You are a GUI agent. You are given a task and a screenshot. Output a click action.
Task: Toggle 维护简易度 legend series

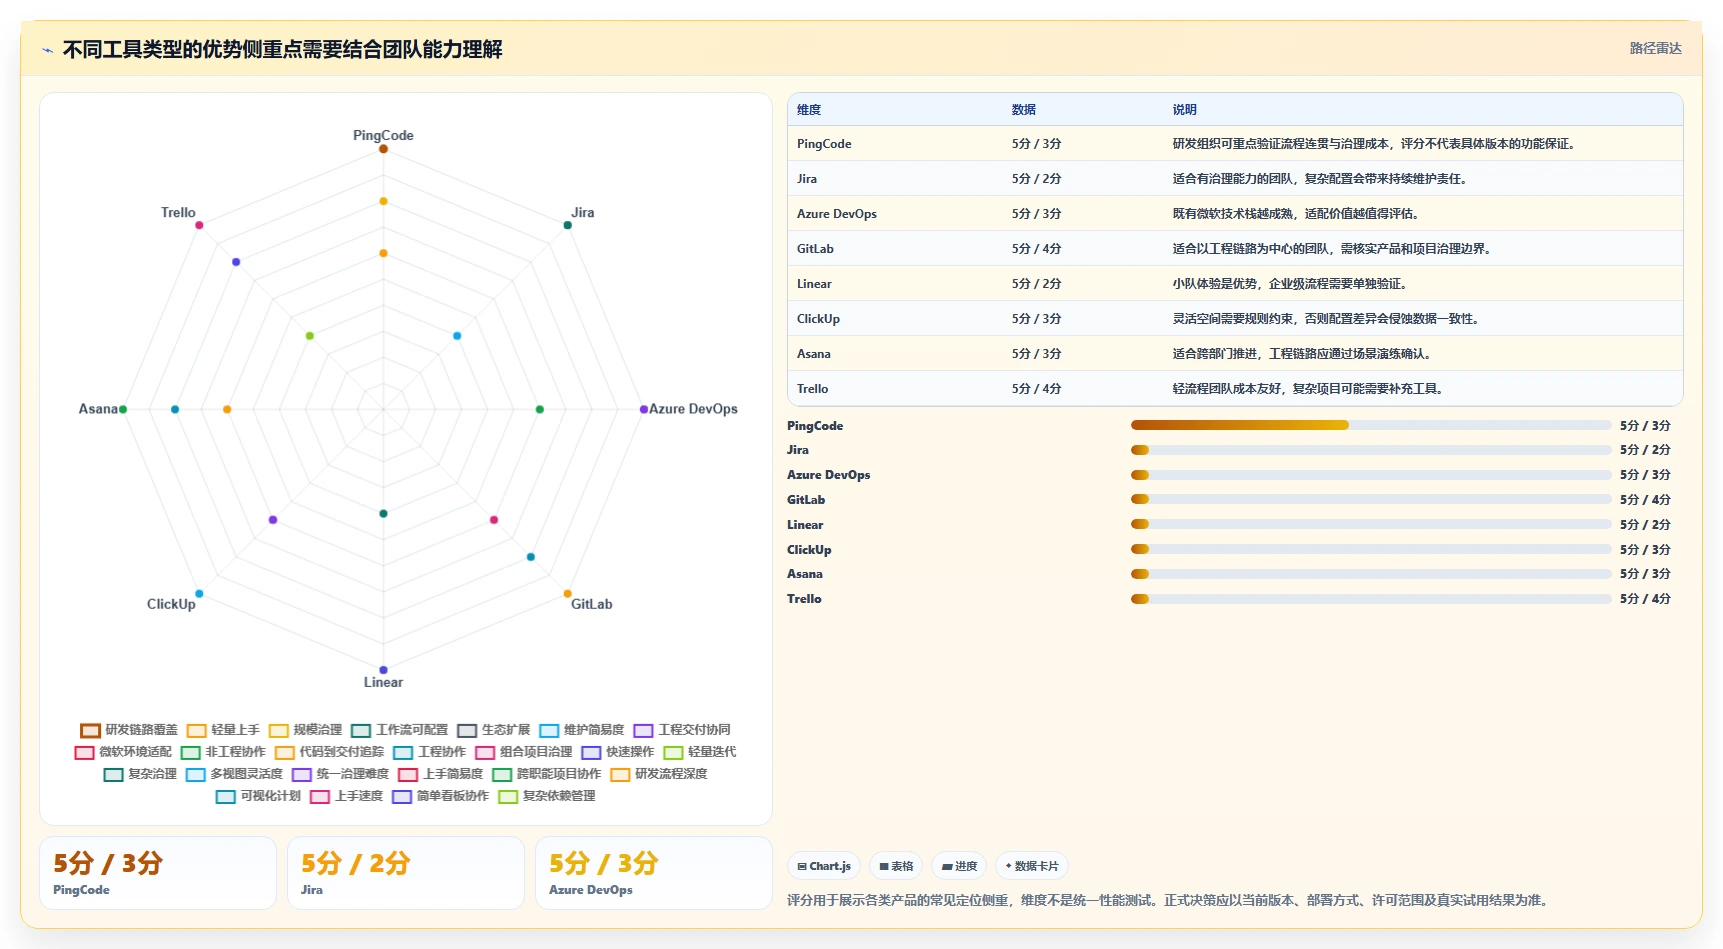pyautogui.click(x=582, y=730)
